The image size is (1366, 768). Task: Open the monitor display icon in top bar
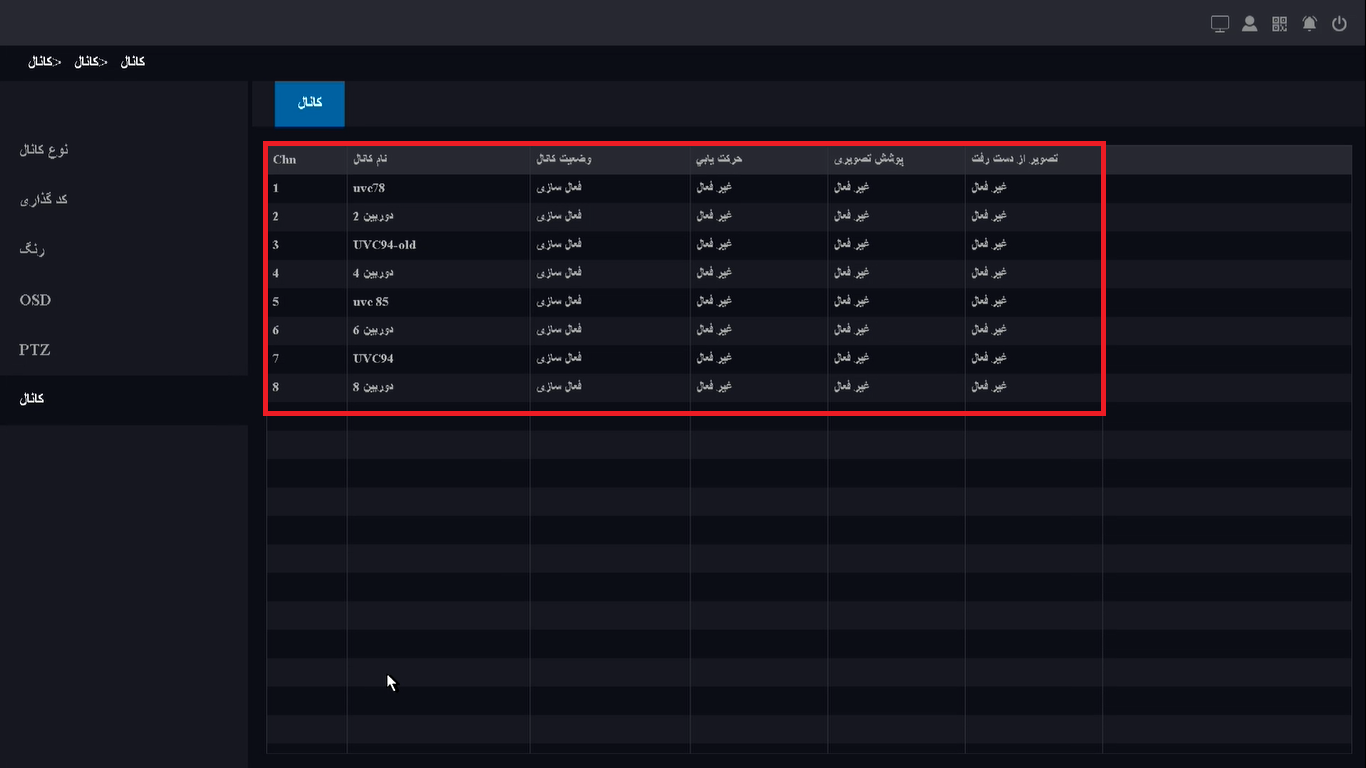click(x=1220, y=24)
